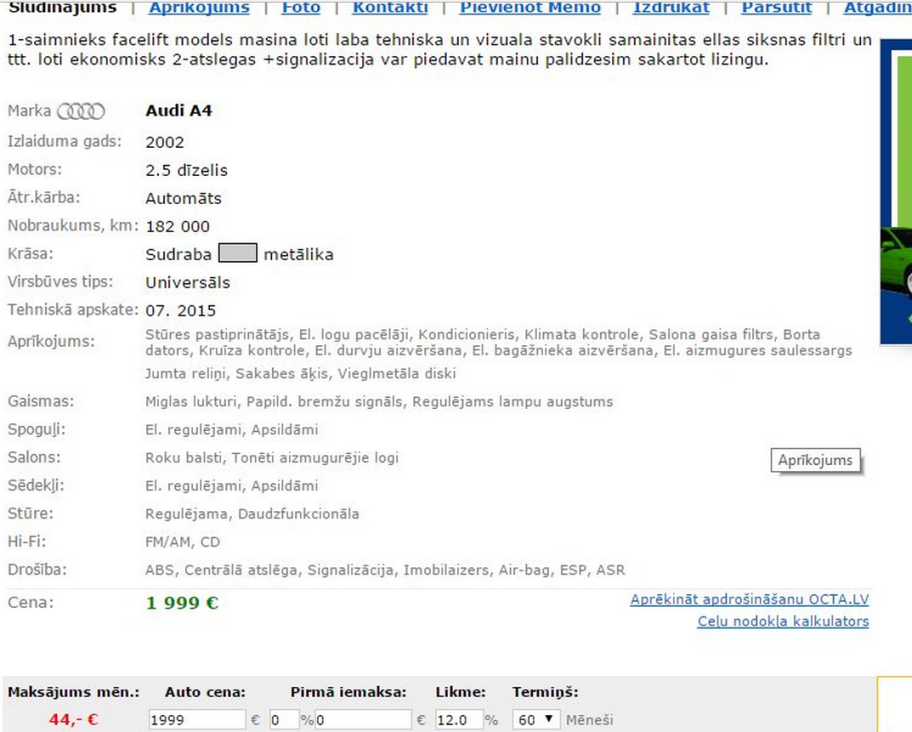Image resolution: width=912 pixels, height=732 pixels.
Task: Click the 'Audi A4' model text
Action: click(179, 110)
